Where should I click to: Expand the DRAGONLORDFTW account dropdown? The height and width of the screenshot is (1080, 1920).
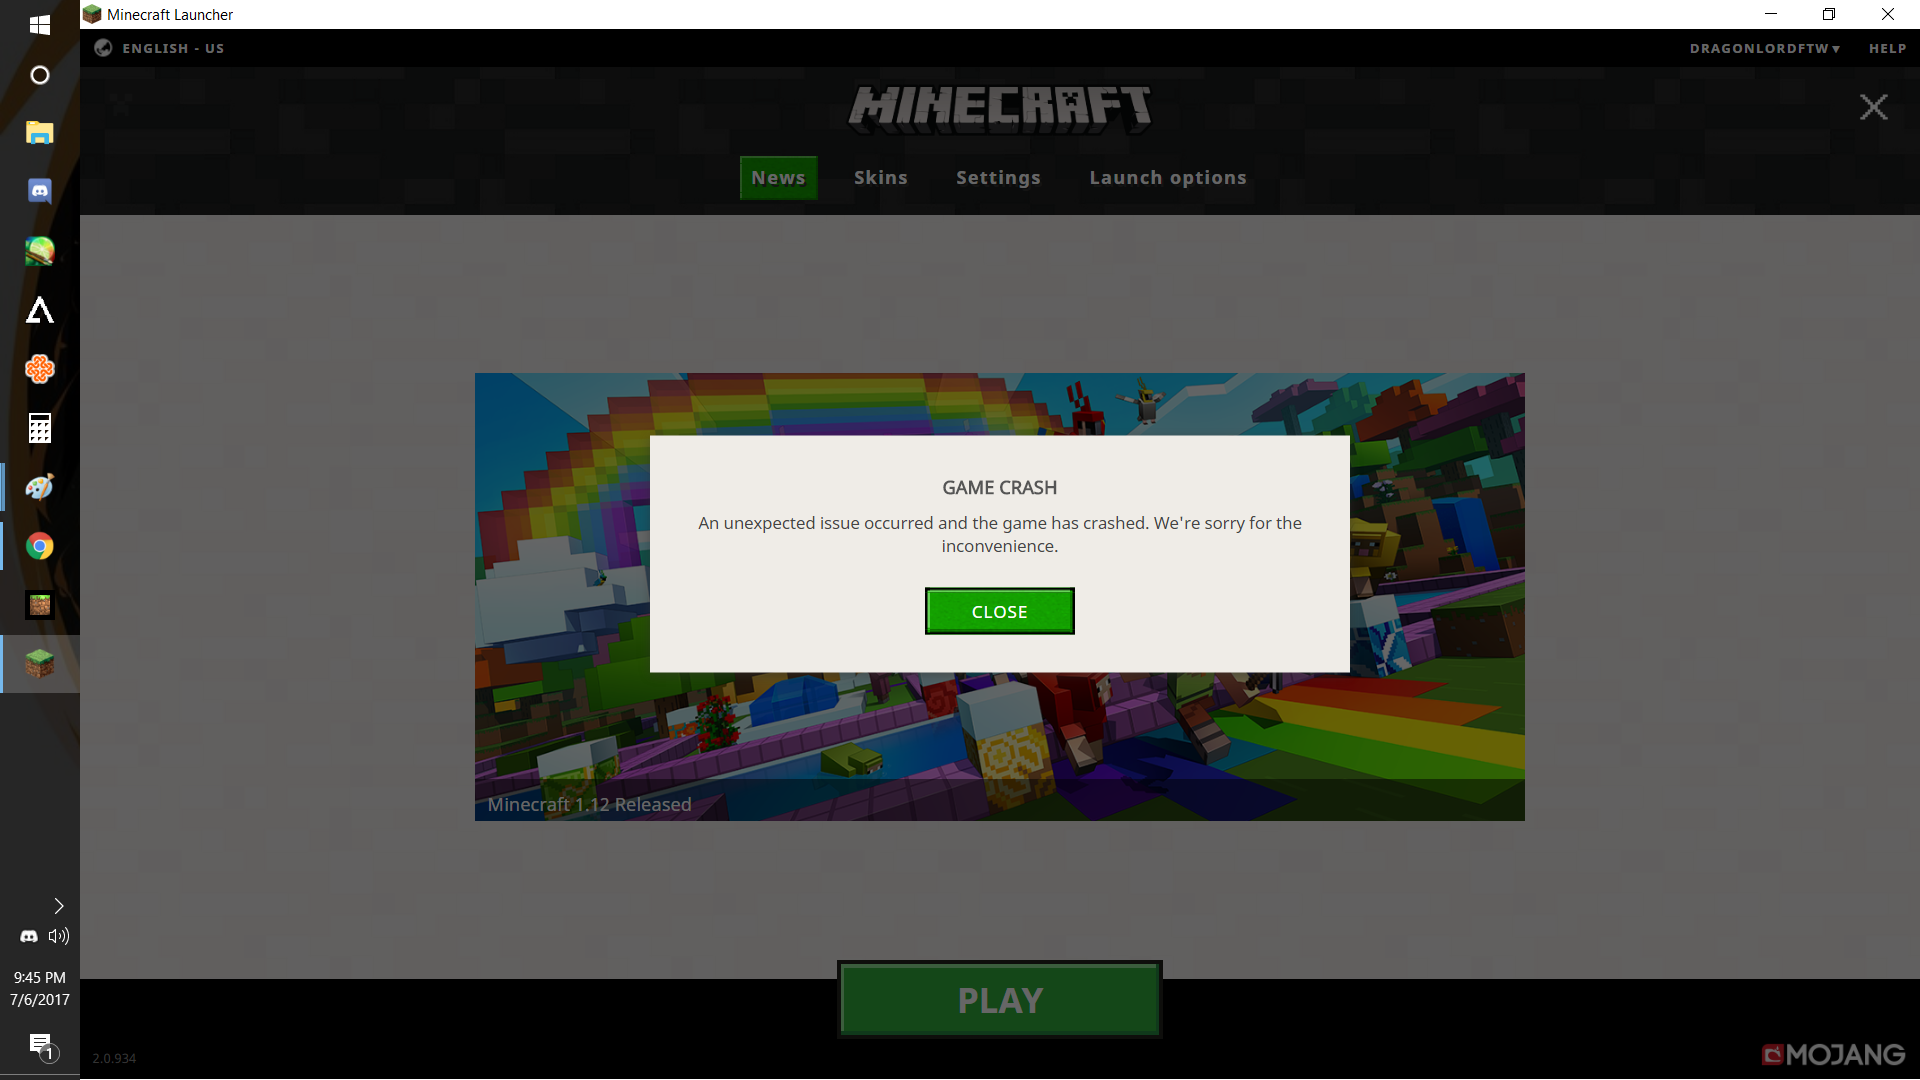[x=1764, y=48]
